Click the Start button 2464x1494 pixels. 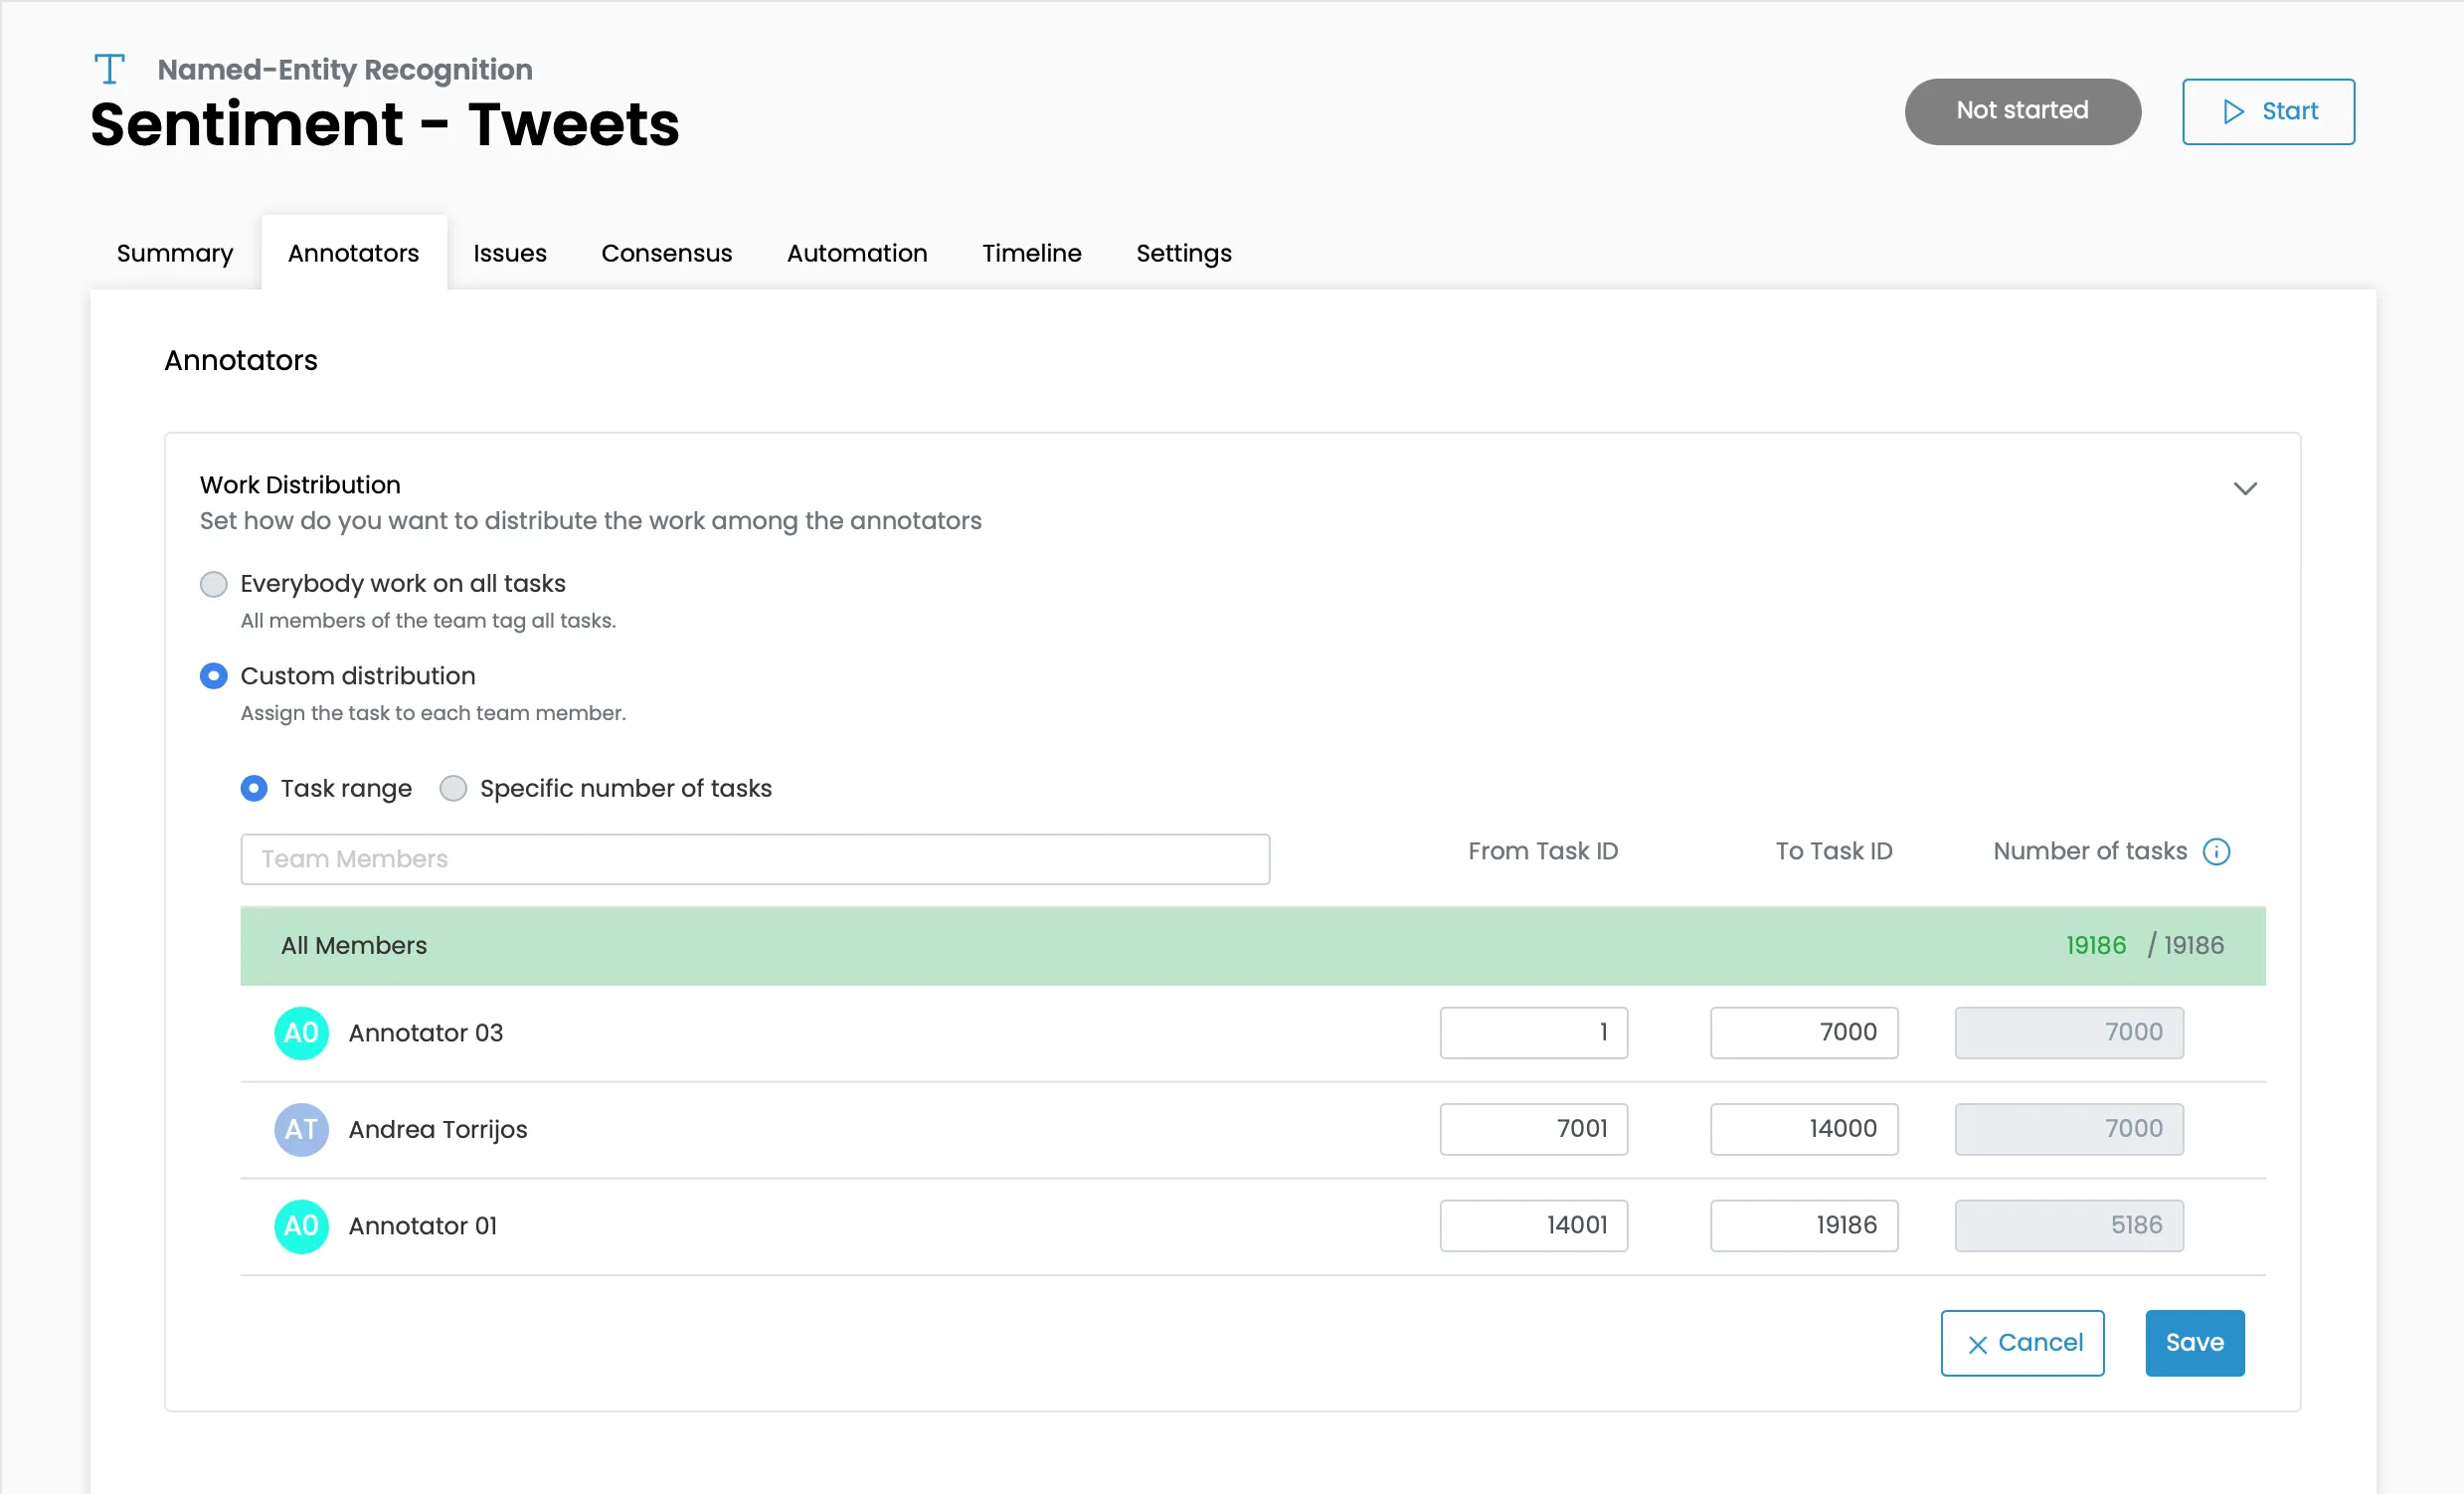[x=2268, y=111]
